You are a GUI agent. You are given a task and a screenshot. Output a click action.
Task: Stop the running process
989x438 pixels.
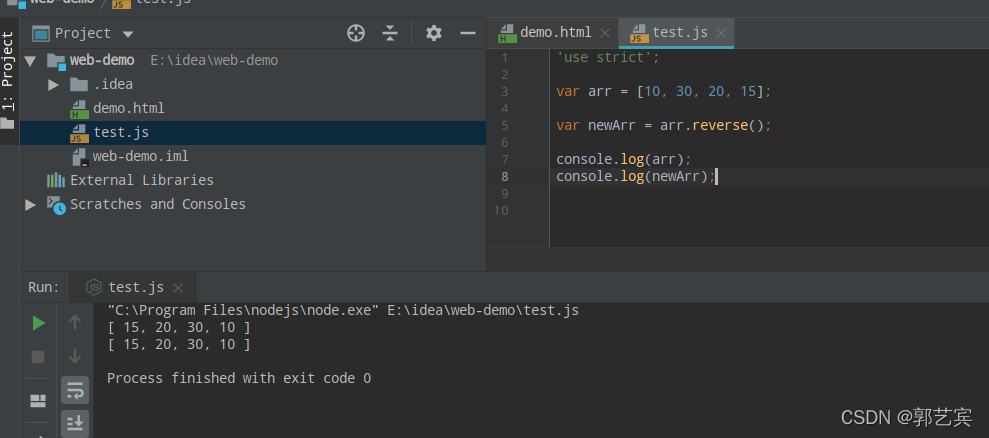click(38, 357)
